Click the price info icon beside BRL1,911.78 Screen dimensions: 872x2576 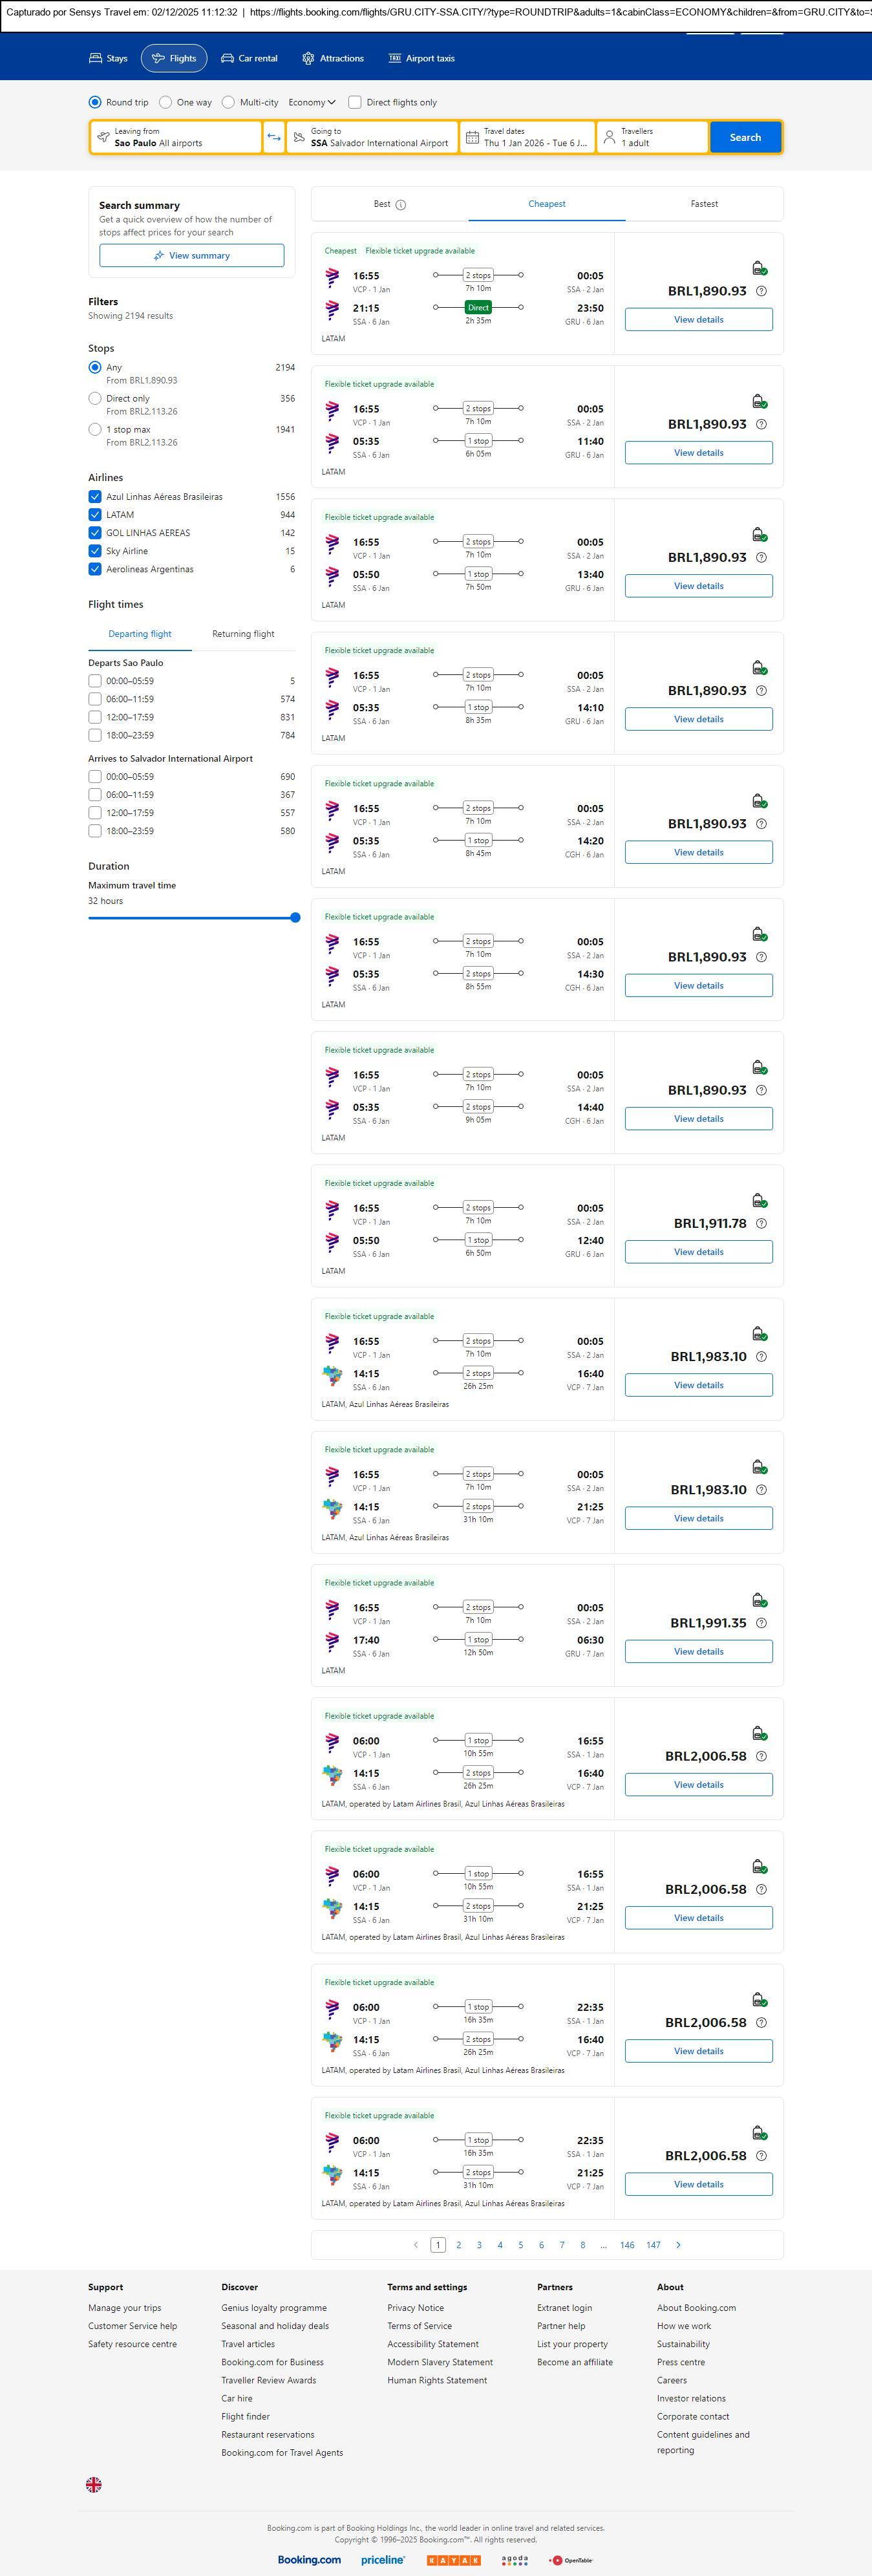point(761,1224)
